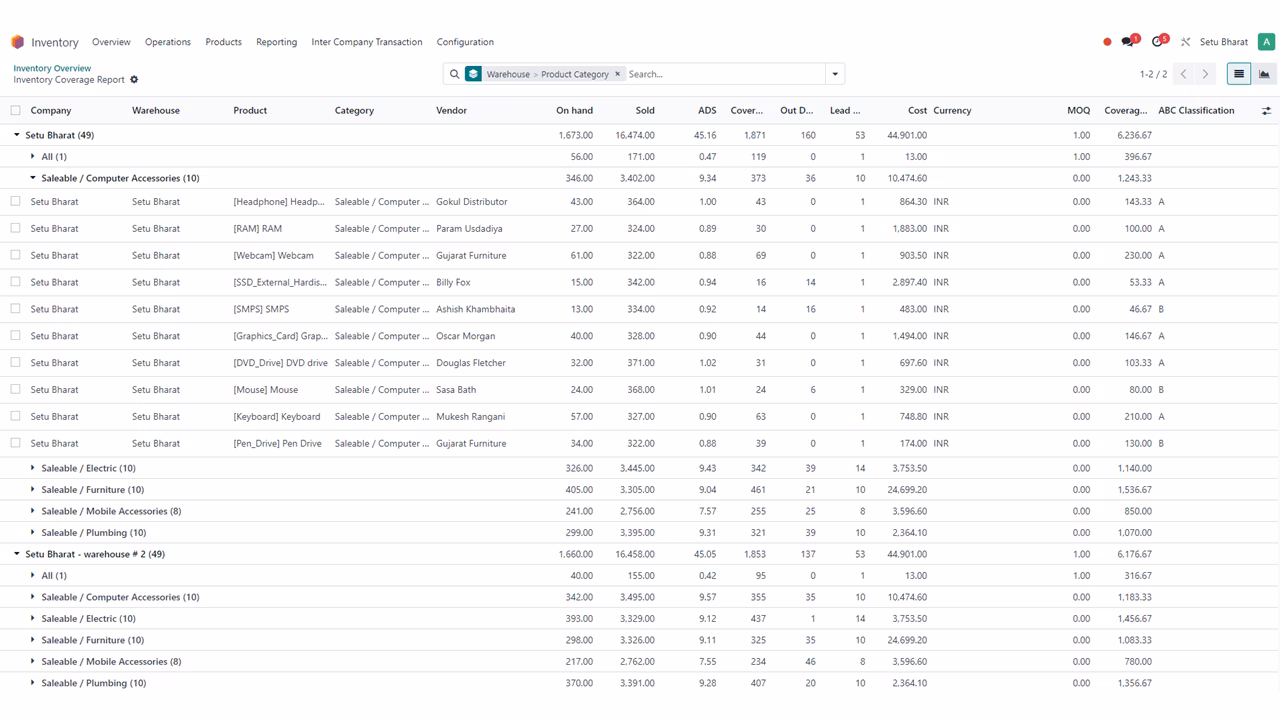1280x720 pixels.
Task: Click in the Search field
Action: pos(725,74)
